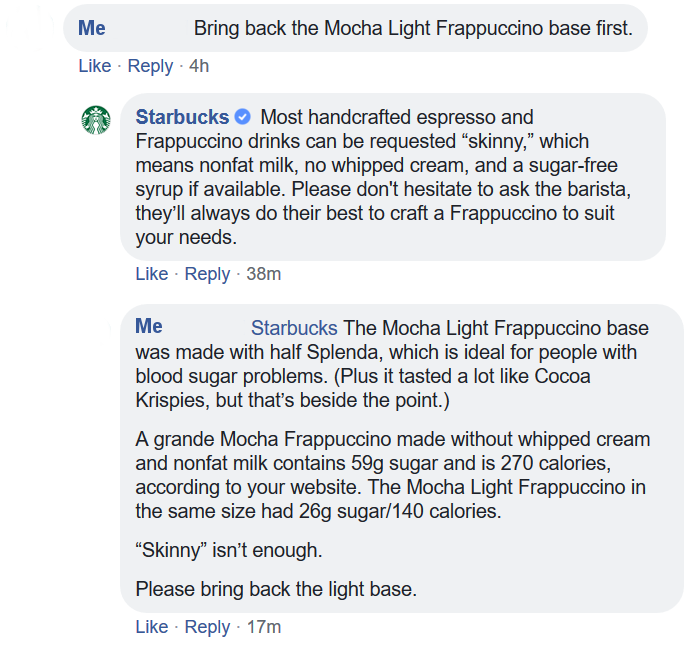The image size is (696, 647).
Task: Click the Please bring back the light base line
Action: (x=276, y=589)
